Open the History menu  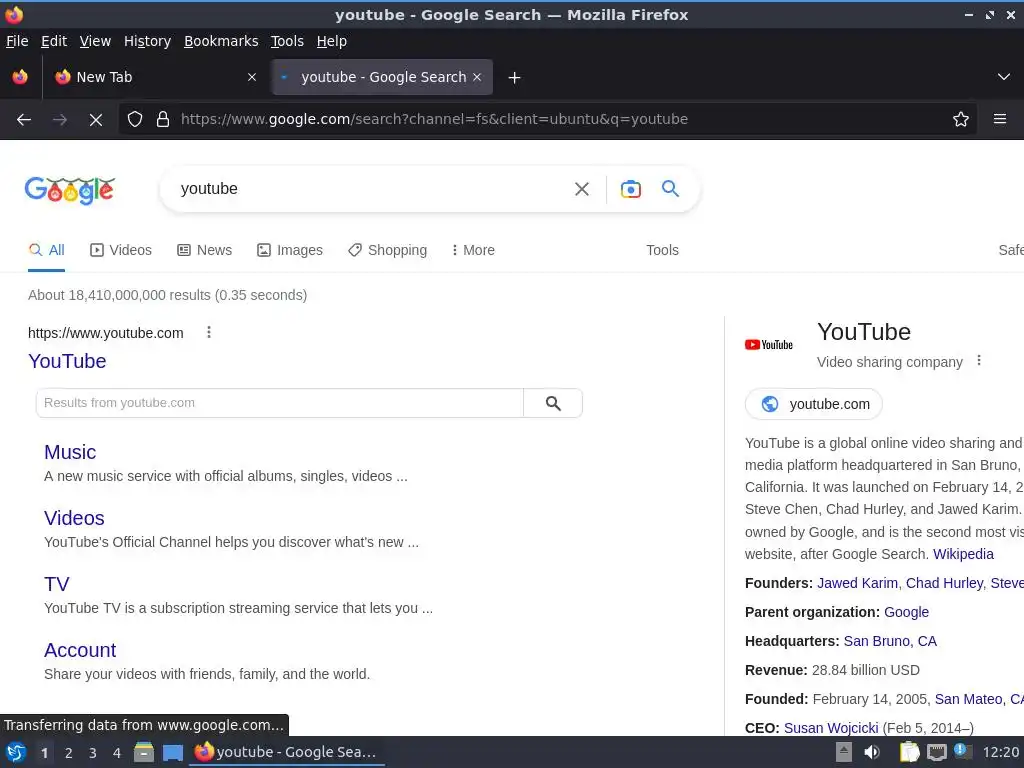coord(148,41)
